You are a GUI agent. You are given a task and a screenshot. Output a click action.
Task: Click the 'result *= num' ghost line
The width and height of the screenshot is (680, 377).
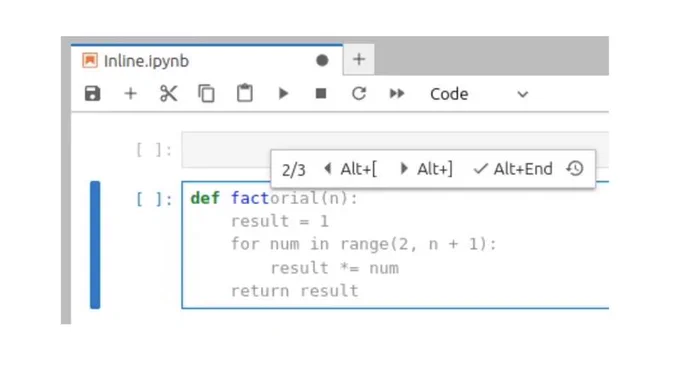pyautogui.click(x=335, y=268)
